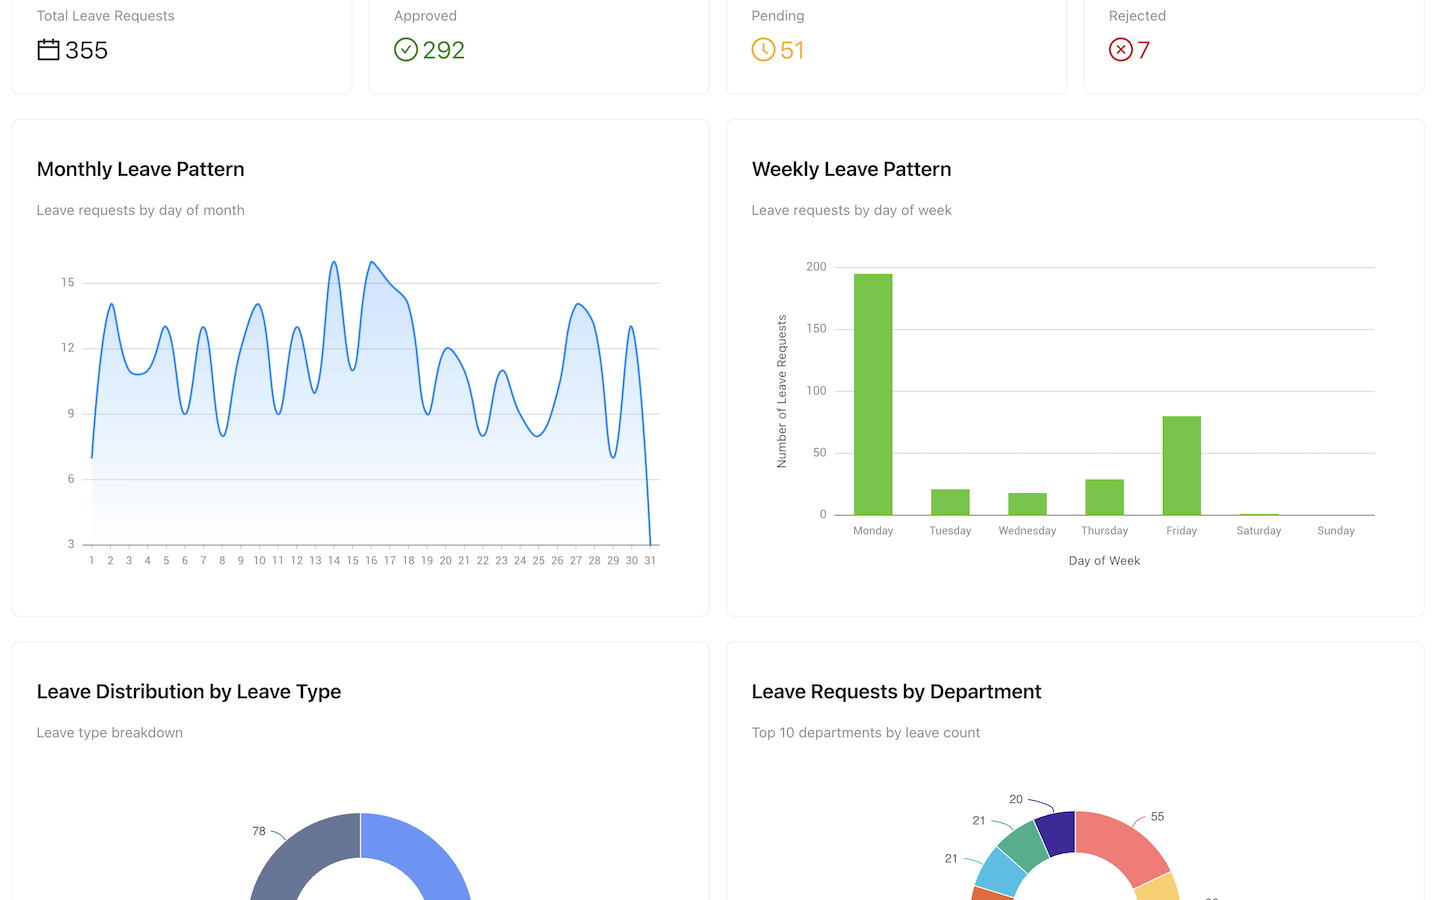Select the dark blue department segment labeled 20
Screen dimensions: 1440x900
coord(1057,832)
